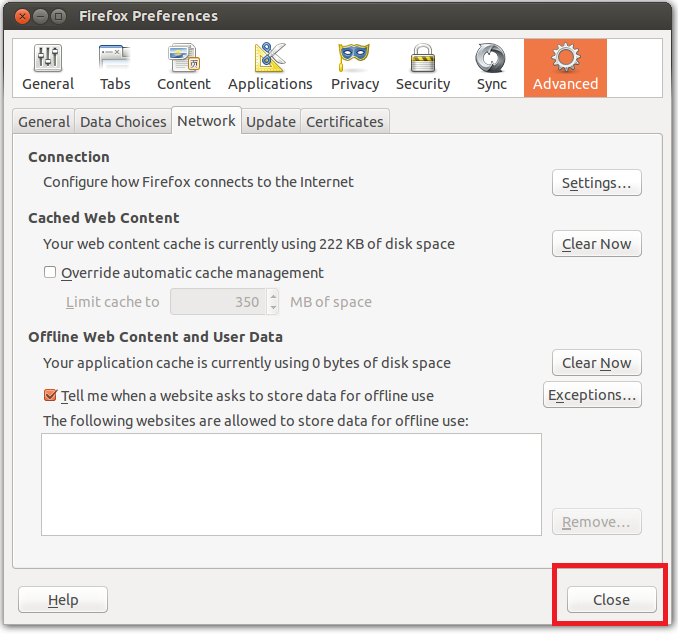The image size is (678, 634).
Task: Clear cached web content now
Action: coord(596,244)
